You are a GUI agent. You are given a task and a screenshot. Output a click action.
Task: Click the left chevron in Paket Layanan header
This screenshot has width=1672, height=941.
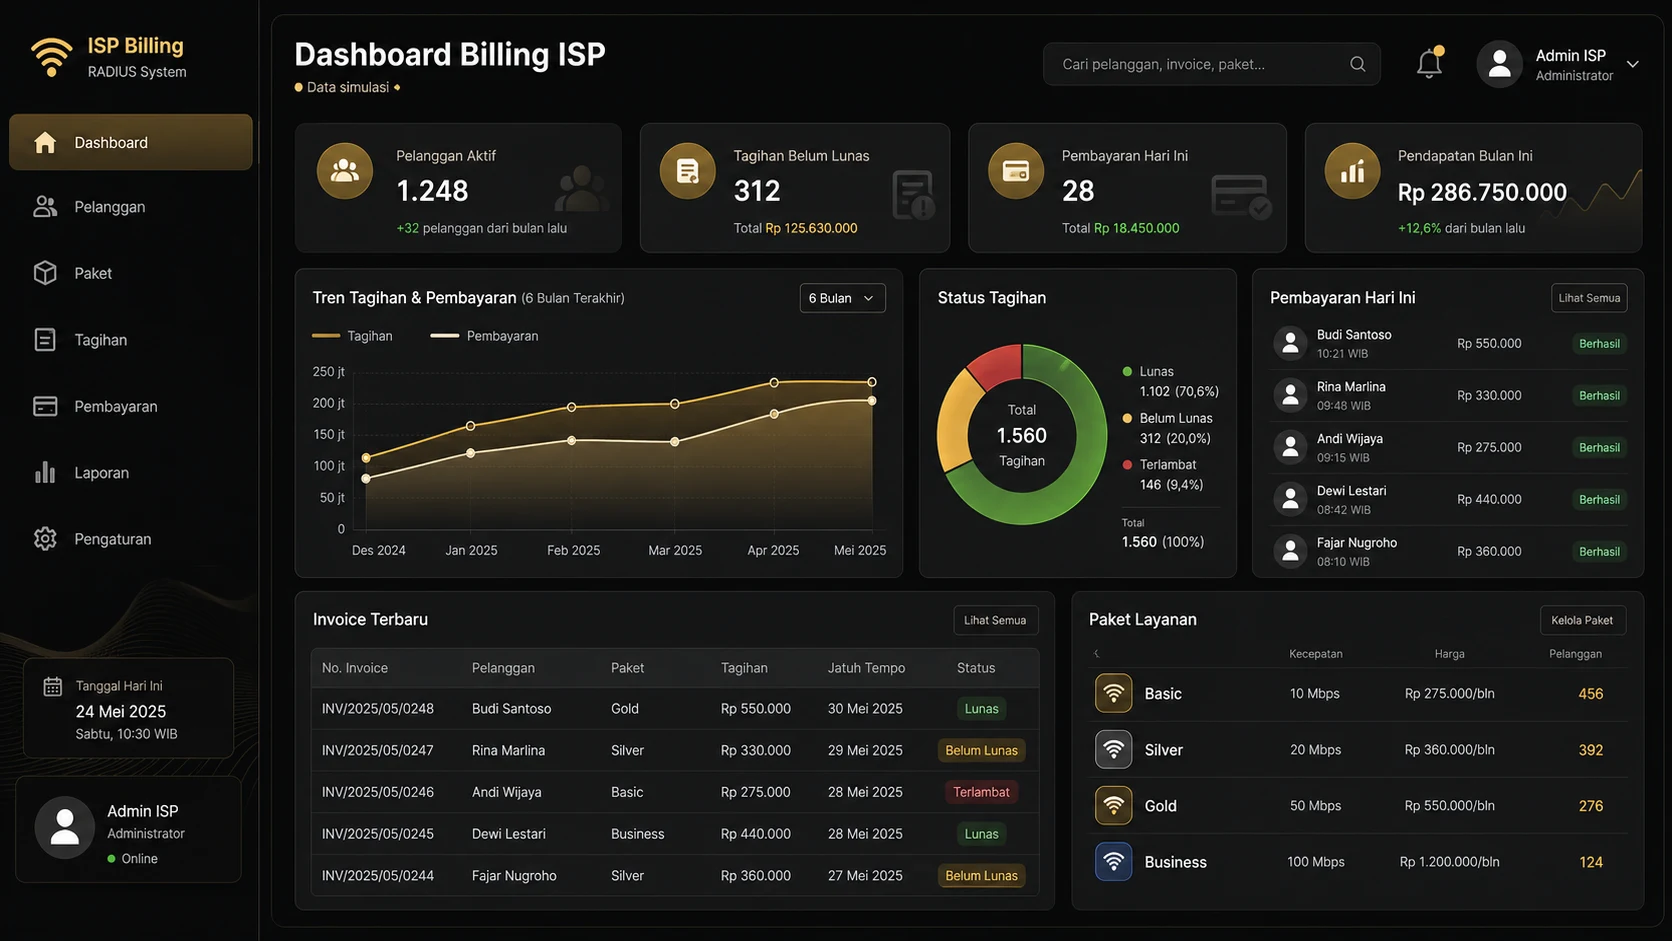tap(1097, 653)
